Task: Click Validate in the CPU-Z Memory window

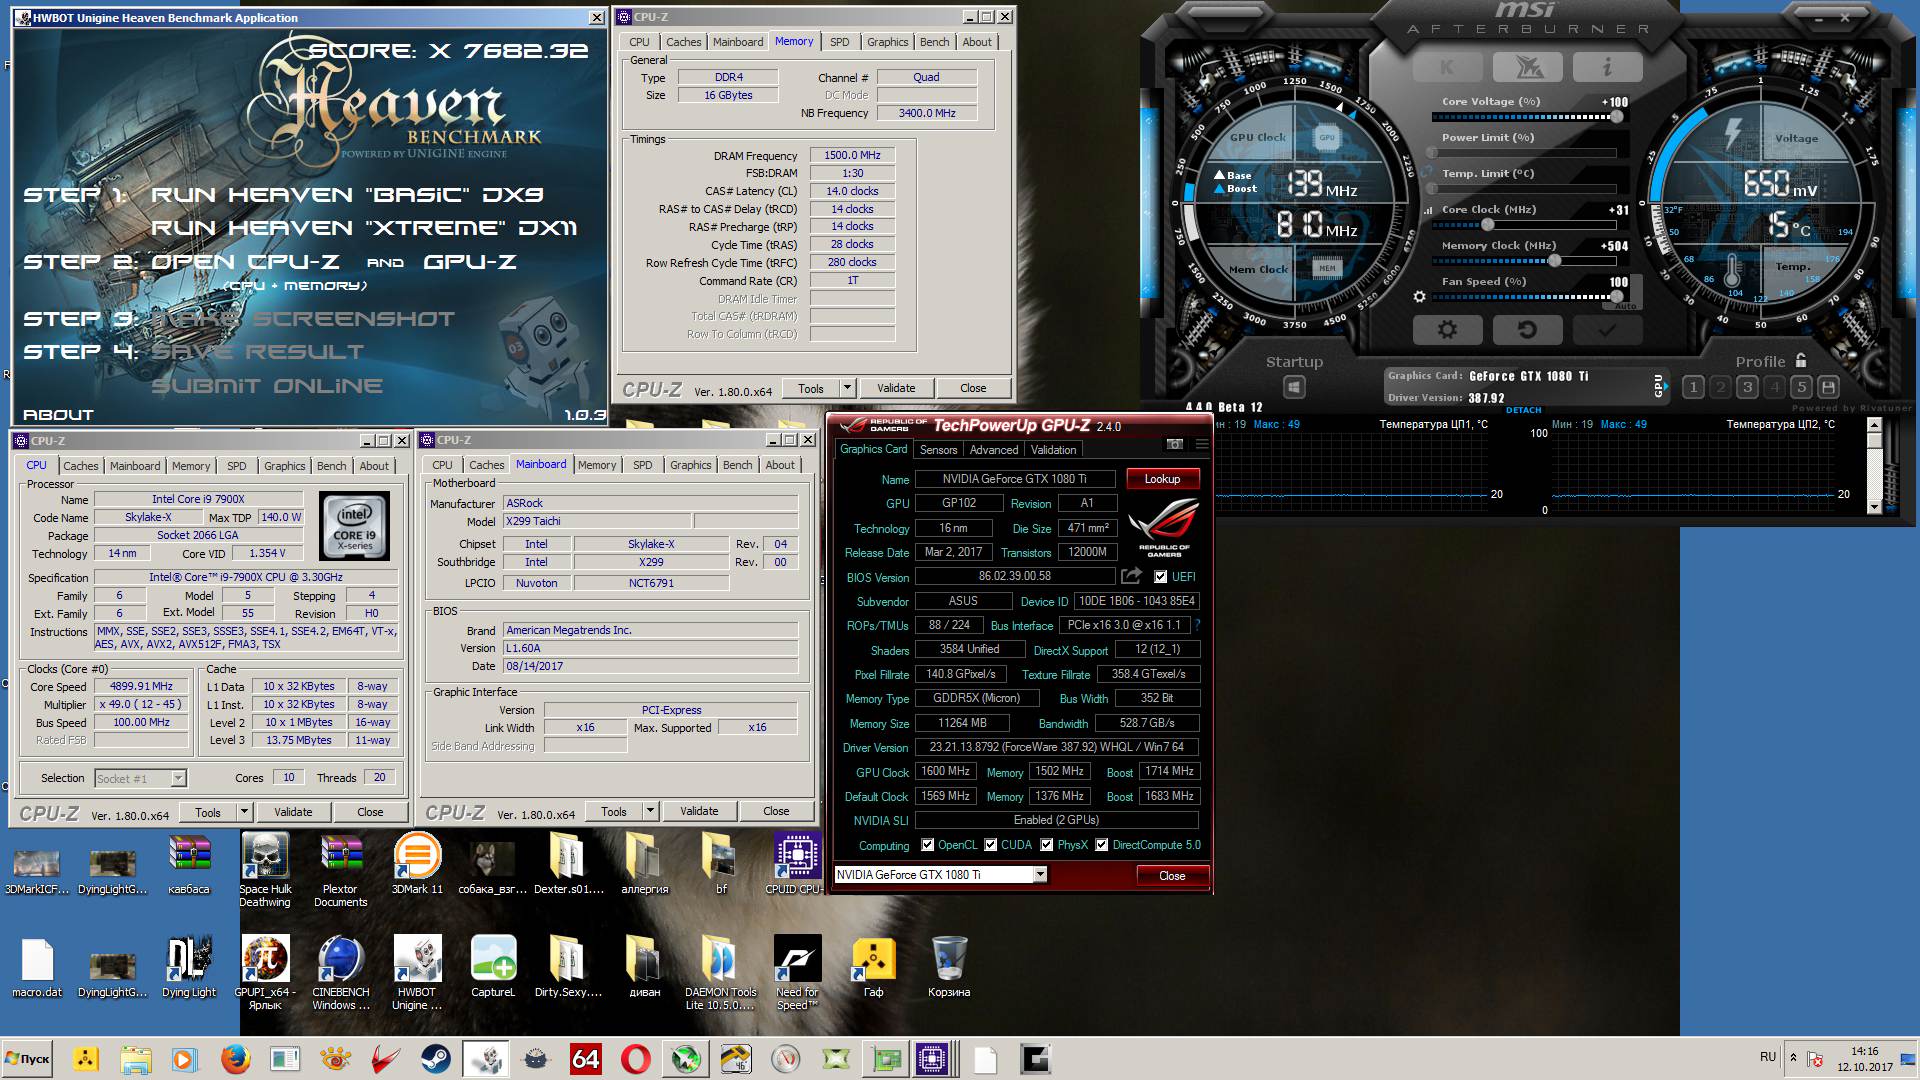Action: click(896, 388)
